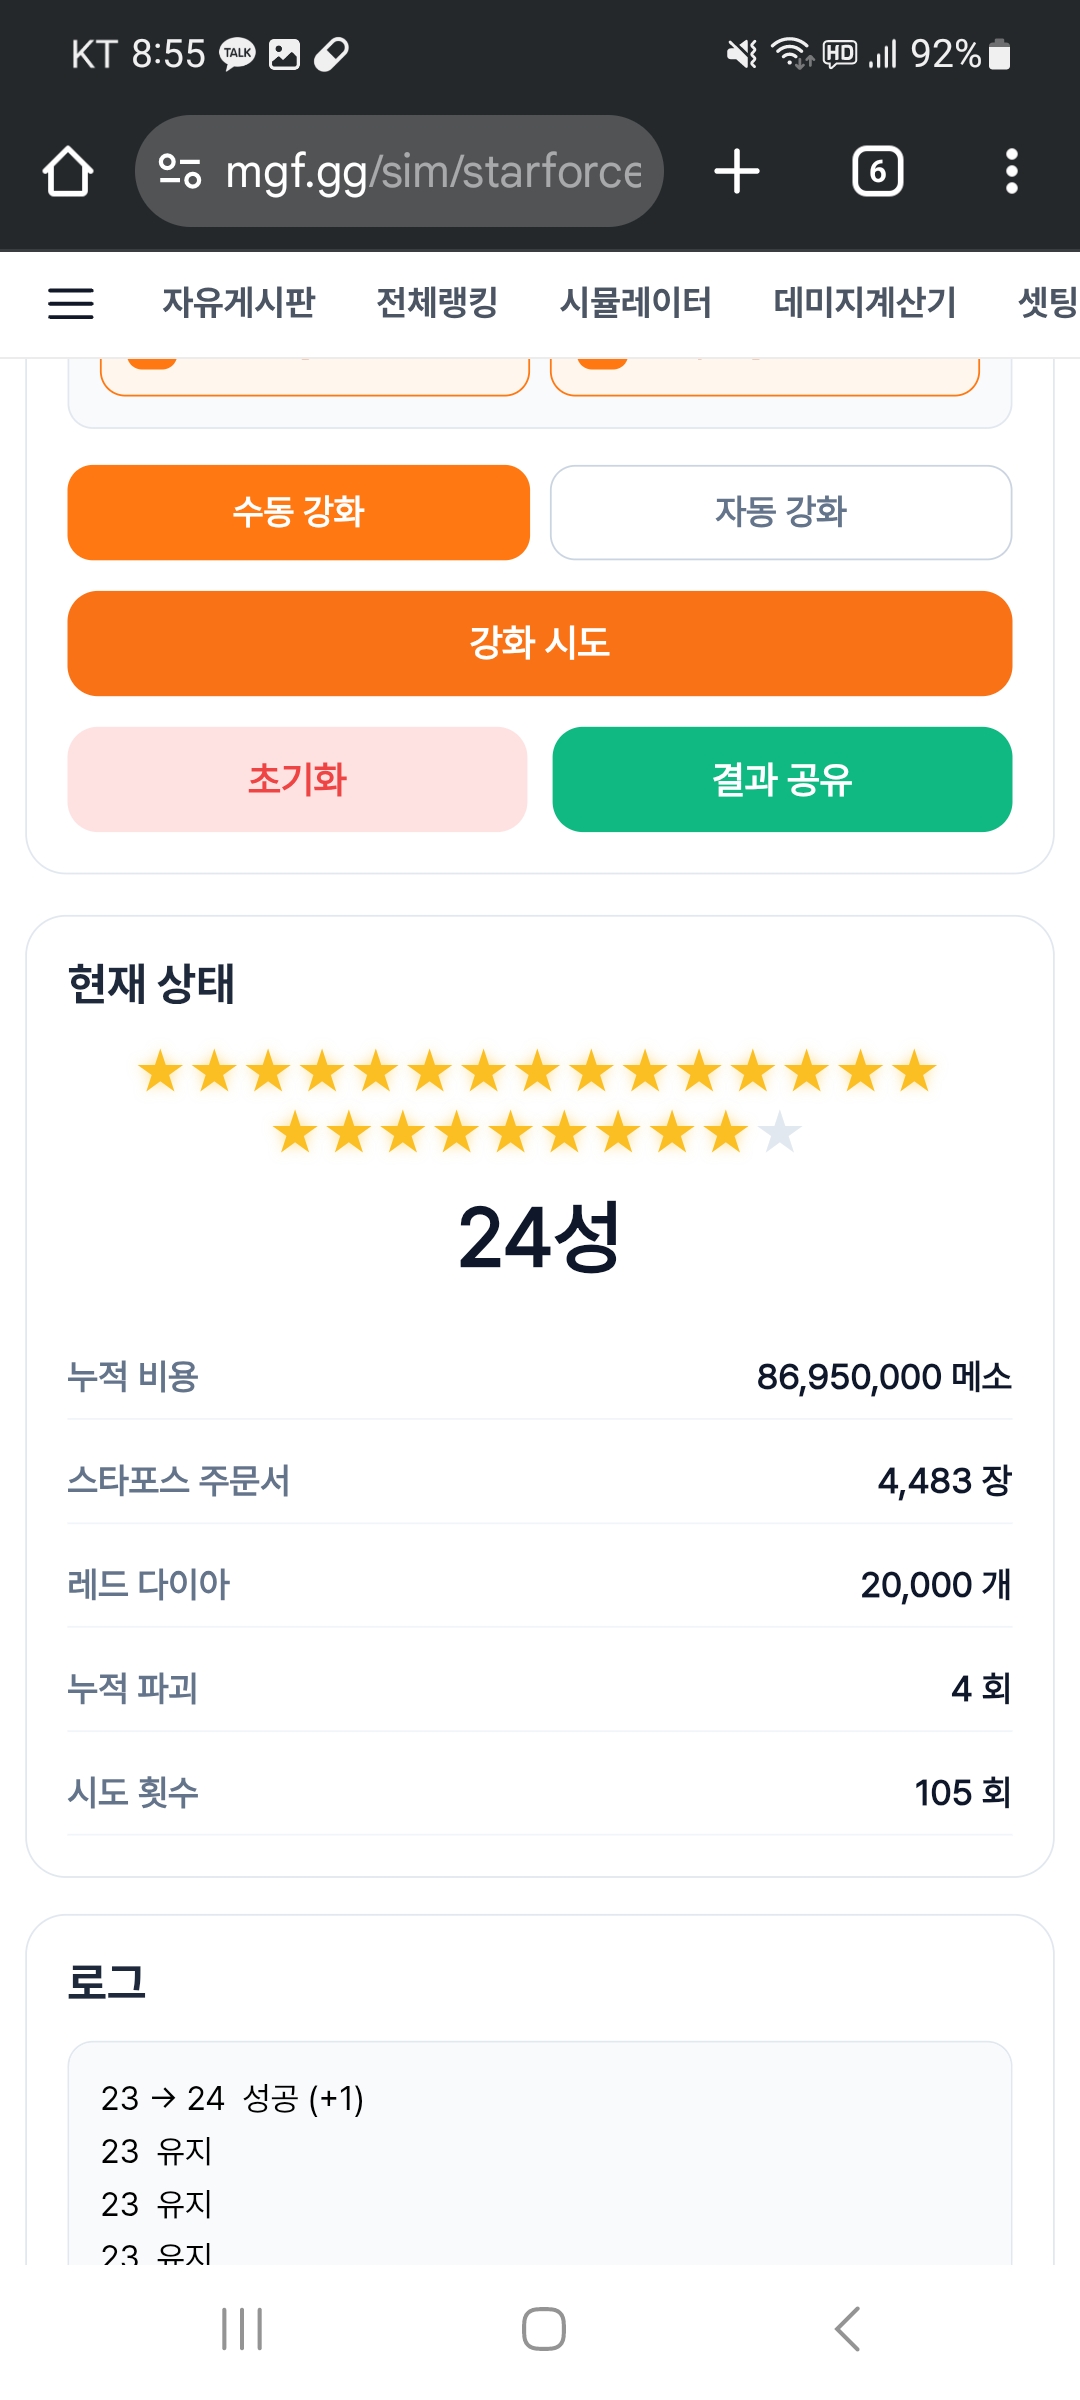Open the hamburger navigation menu
Viewport: 1080px width, 2400px height.
(x=71, y=303)
